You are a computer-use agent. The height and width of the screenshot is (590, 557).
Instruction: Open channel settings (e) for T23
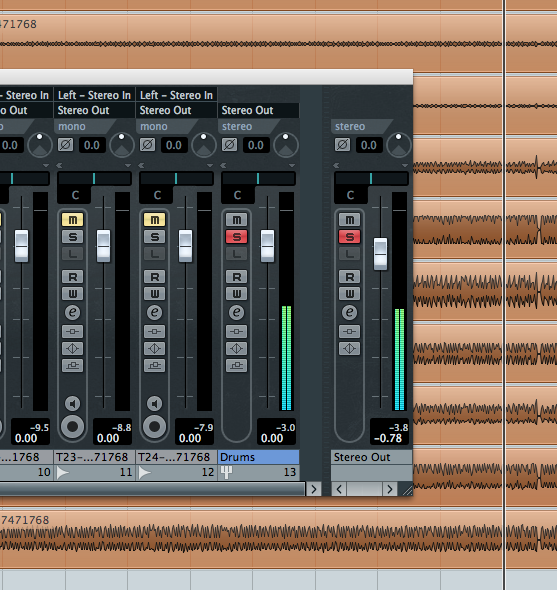click(x=73, y=312)
